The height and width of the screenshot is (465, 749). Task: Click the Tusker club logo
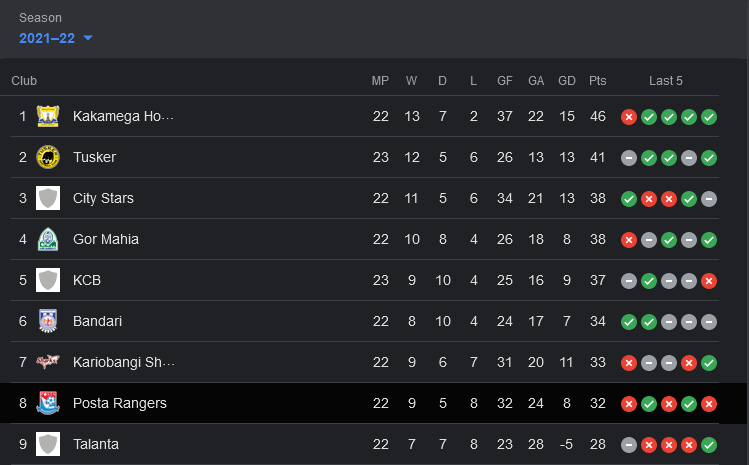pos(48,157)
